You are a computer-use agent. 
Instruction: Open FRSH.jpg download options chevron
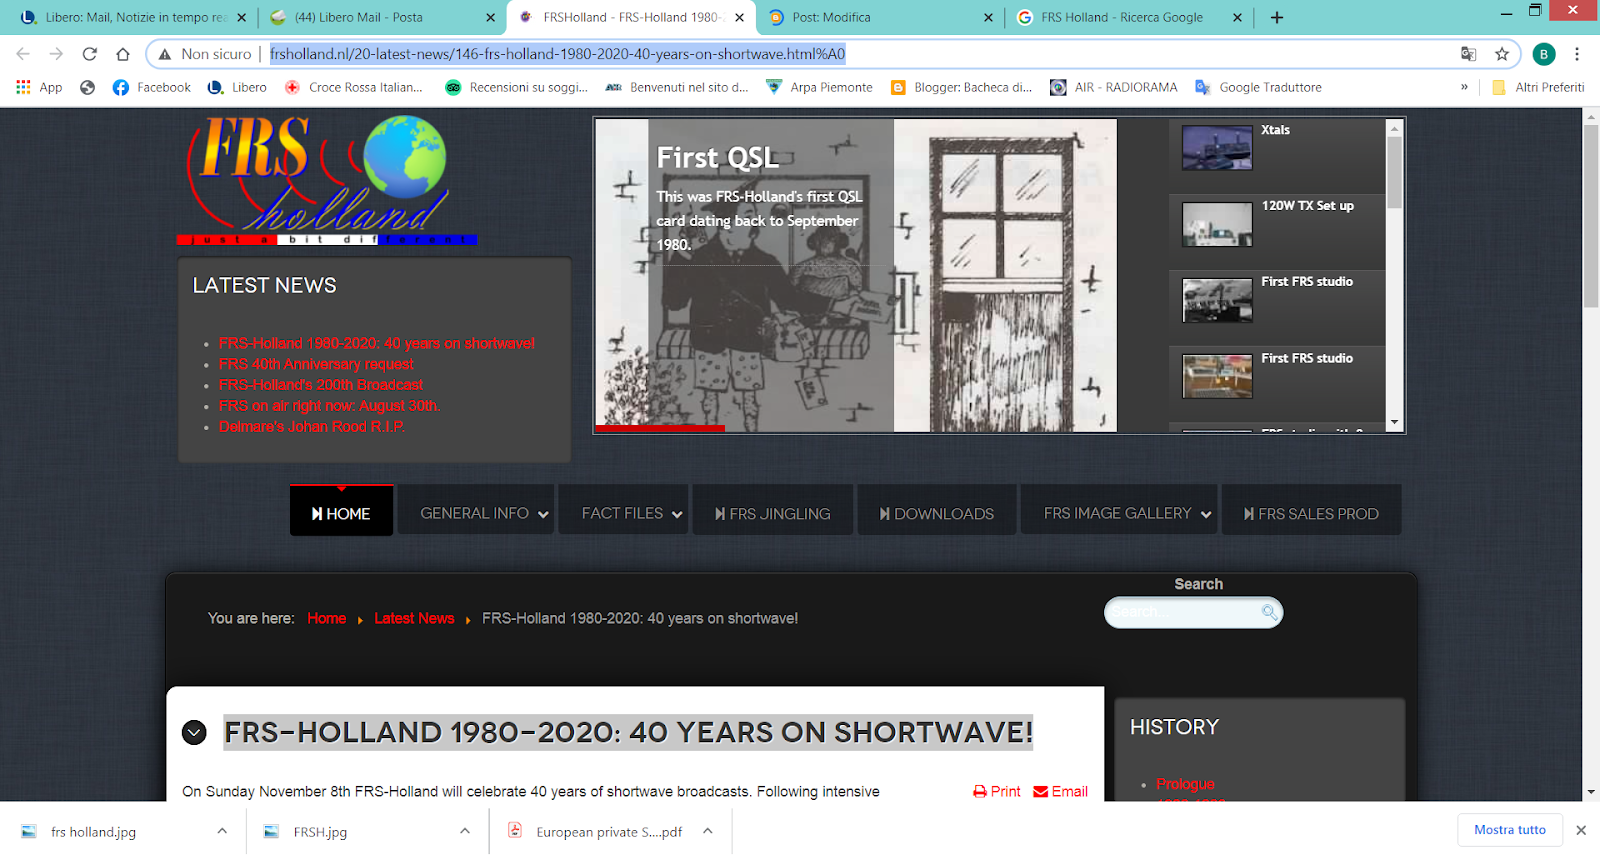pos(465,831)
